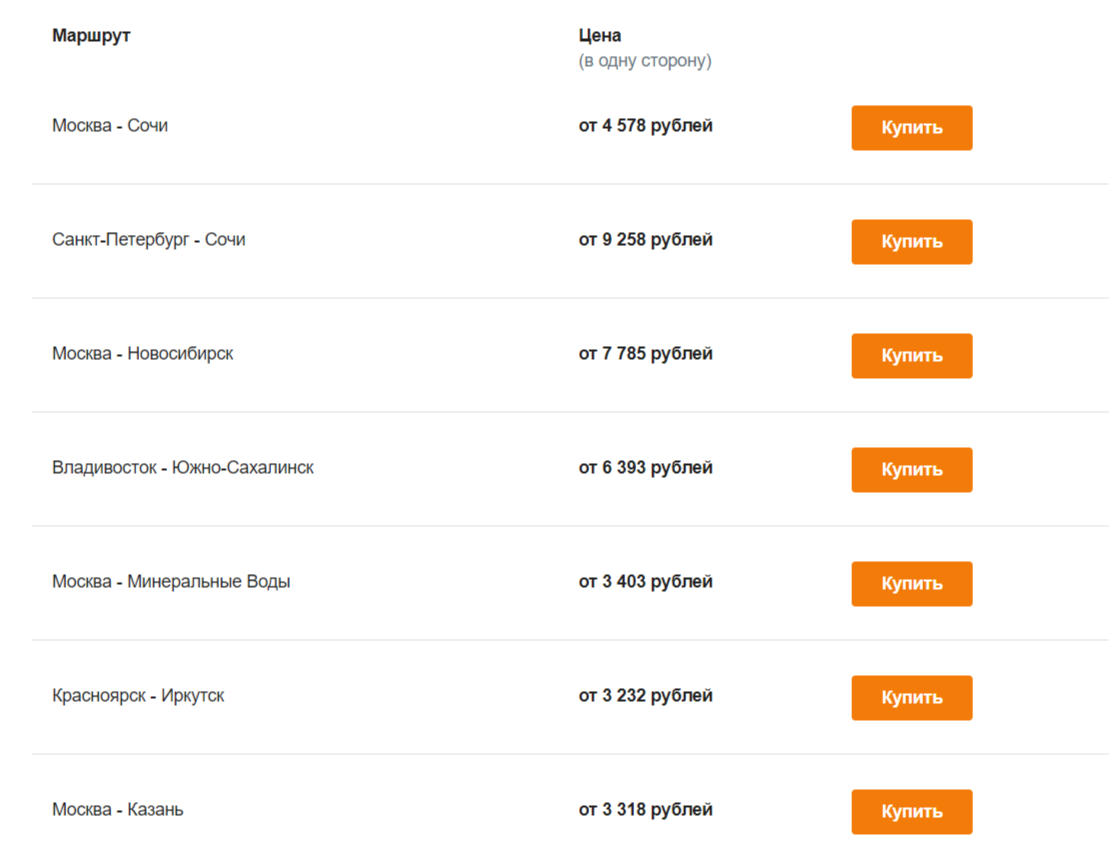
Task: Click Купить for Владивосток - Южно-Сахалинск
Action: click(911, 470)
